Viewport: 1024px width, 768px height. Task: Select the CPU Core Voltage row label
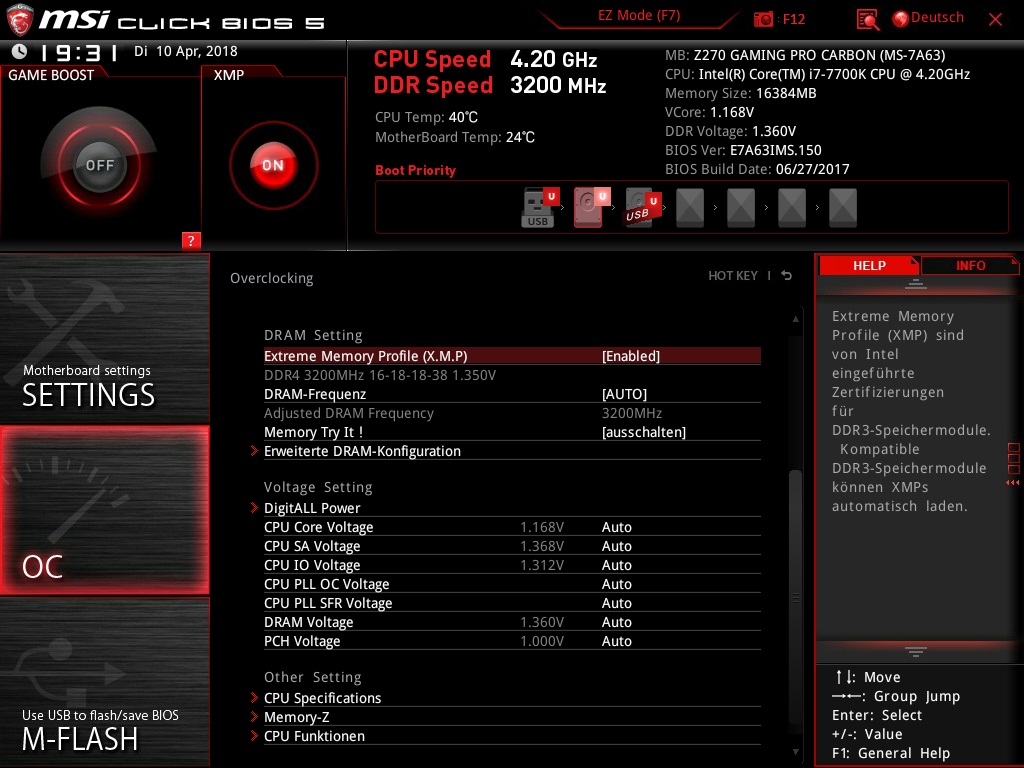[x=319, y=527]
